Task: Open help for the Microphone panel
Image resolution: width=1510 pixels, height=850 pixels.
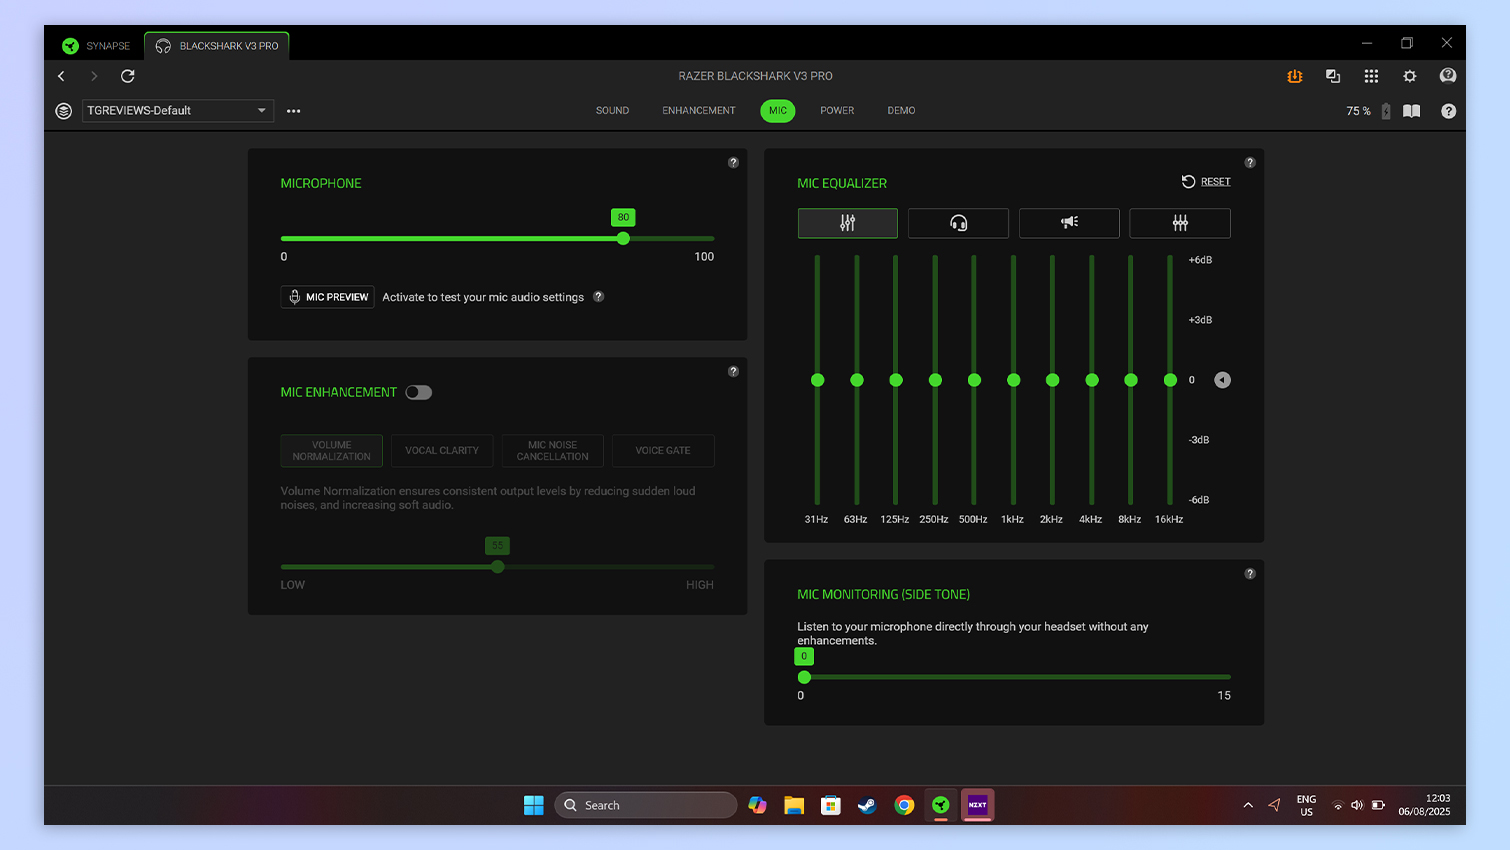Action: pyautogui.click(x=733, y=162)
